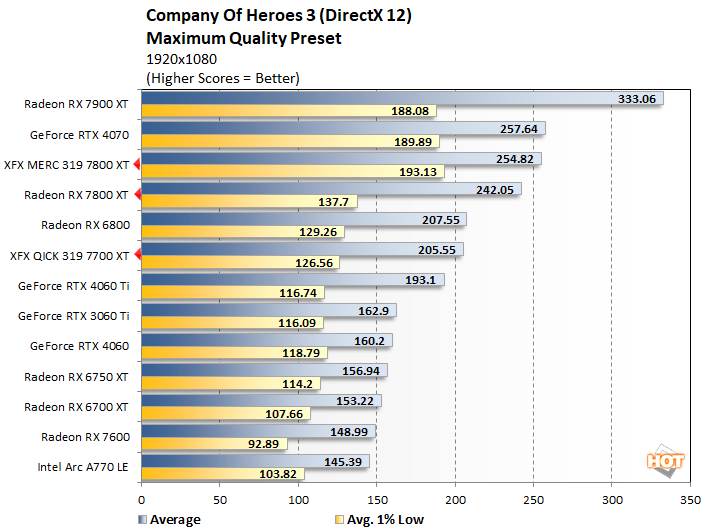The height and width of the screenshot is (528, 708).
Task: Click the 153.22 average value
Action: pyautogui.click(x=355, y=401)
